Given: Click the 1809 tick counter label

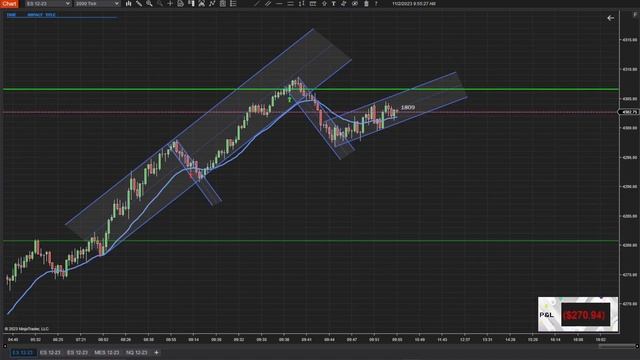Looking at the screenshot, I should point(407,107).
